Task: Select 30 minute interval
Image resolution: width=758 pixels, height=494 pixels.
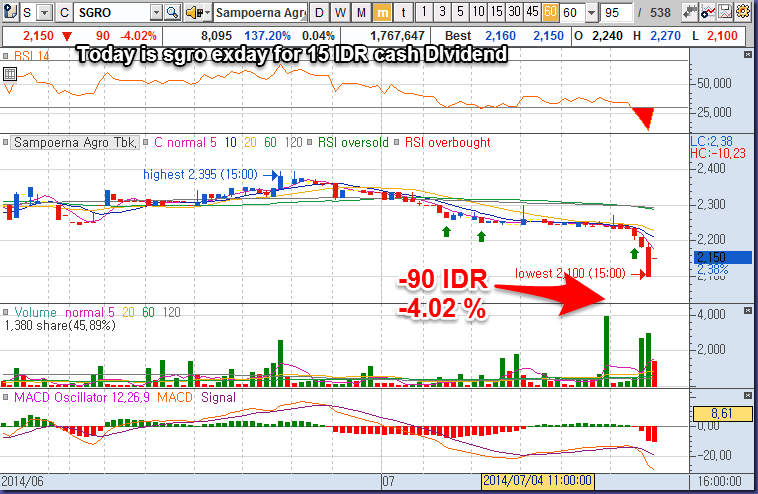Action: point(514,12)
